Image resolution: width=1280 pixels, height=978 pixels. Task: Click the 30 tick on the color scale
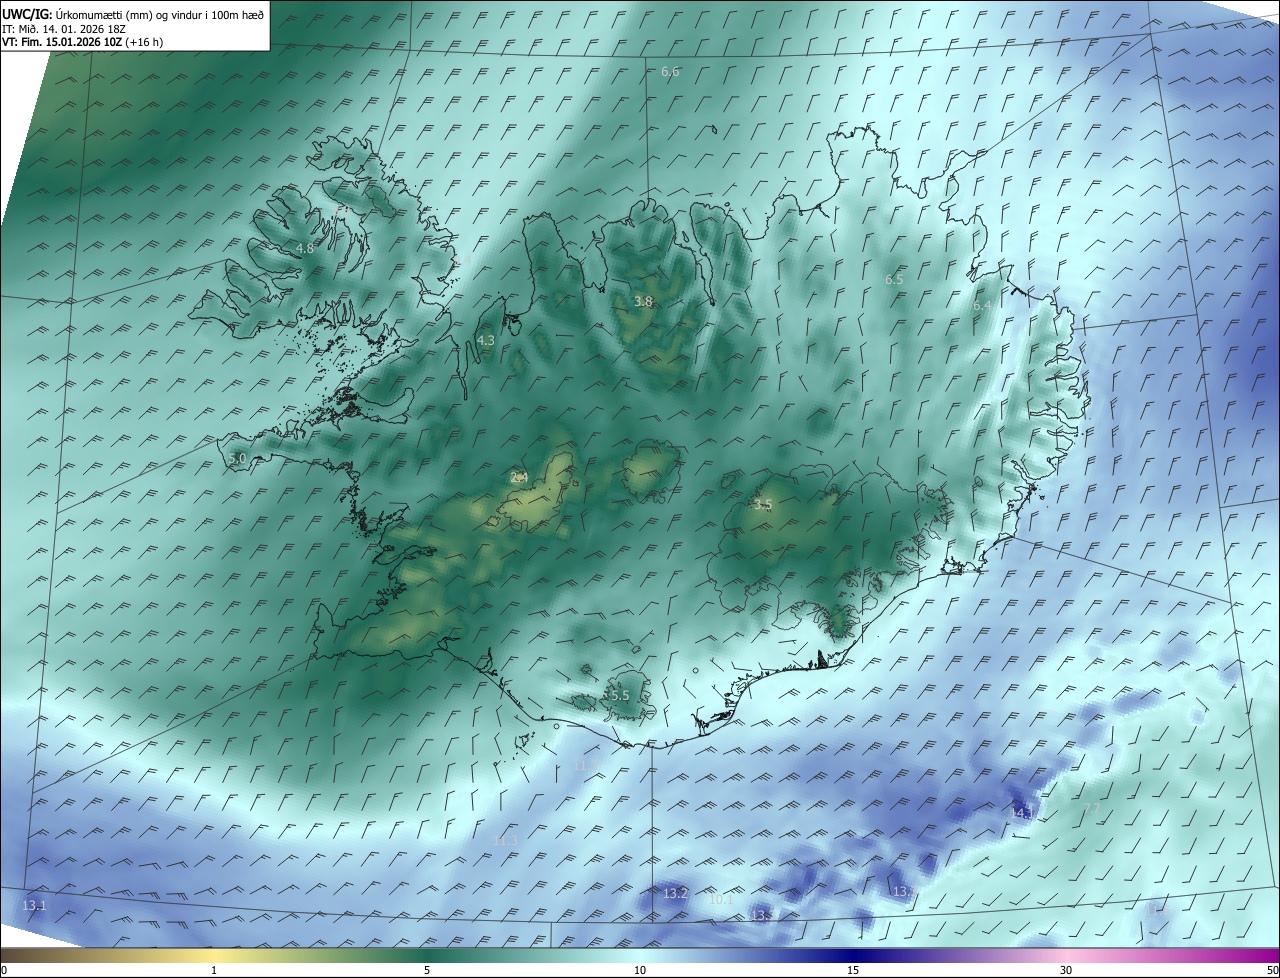[1066, 970]
